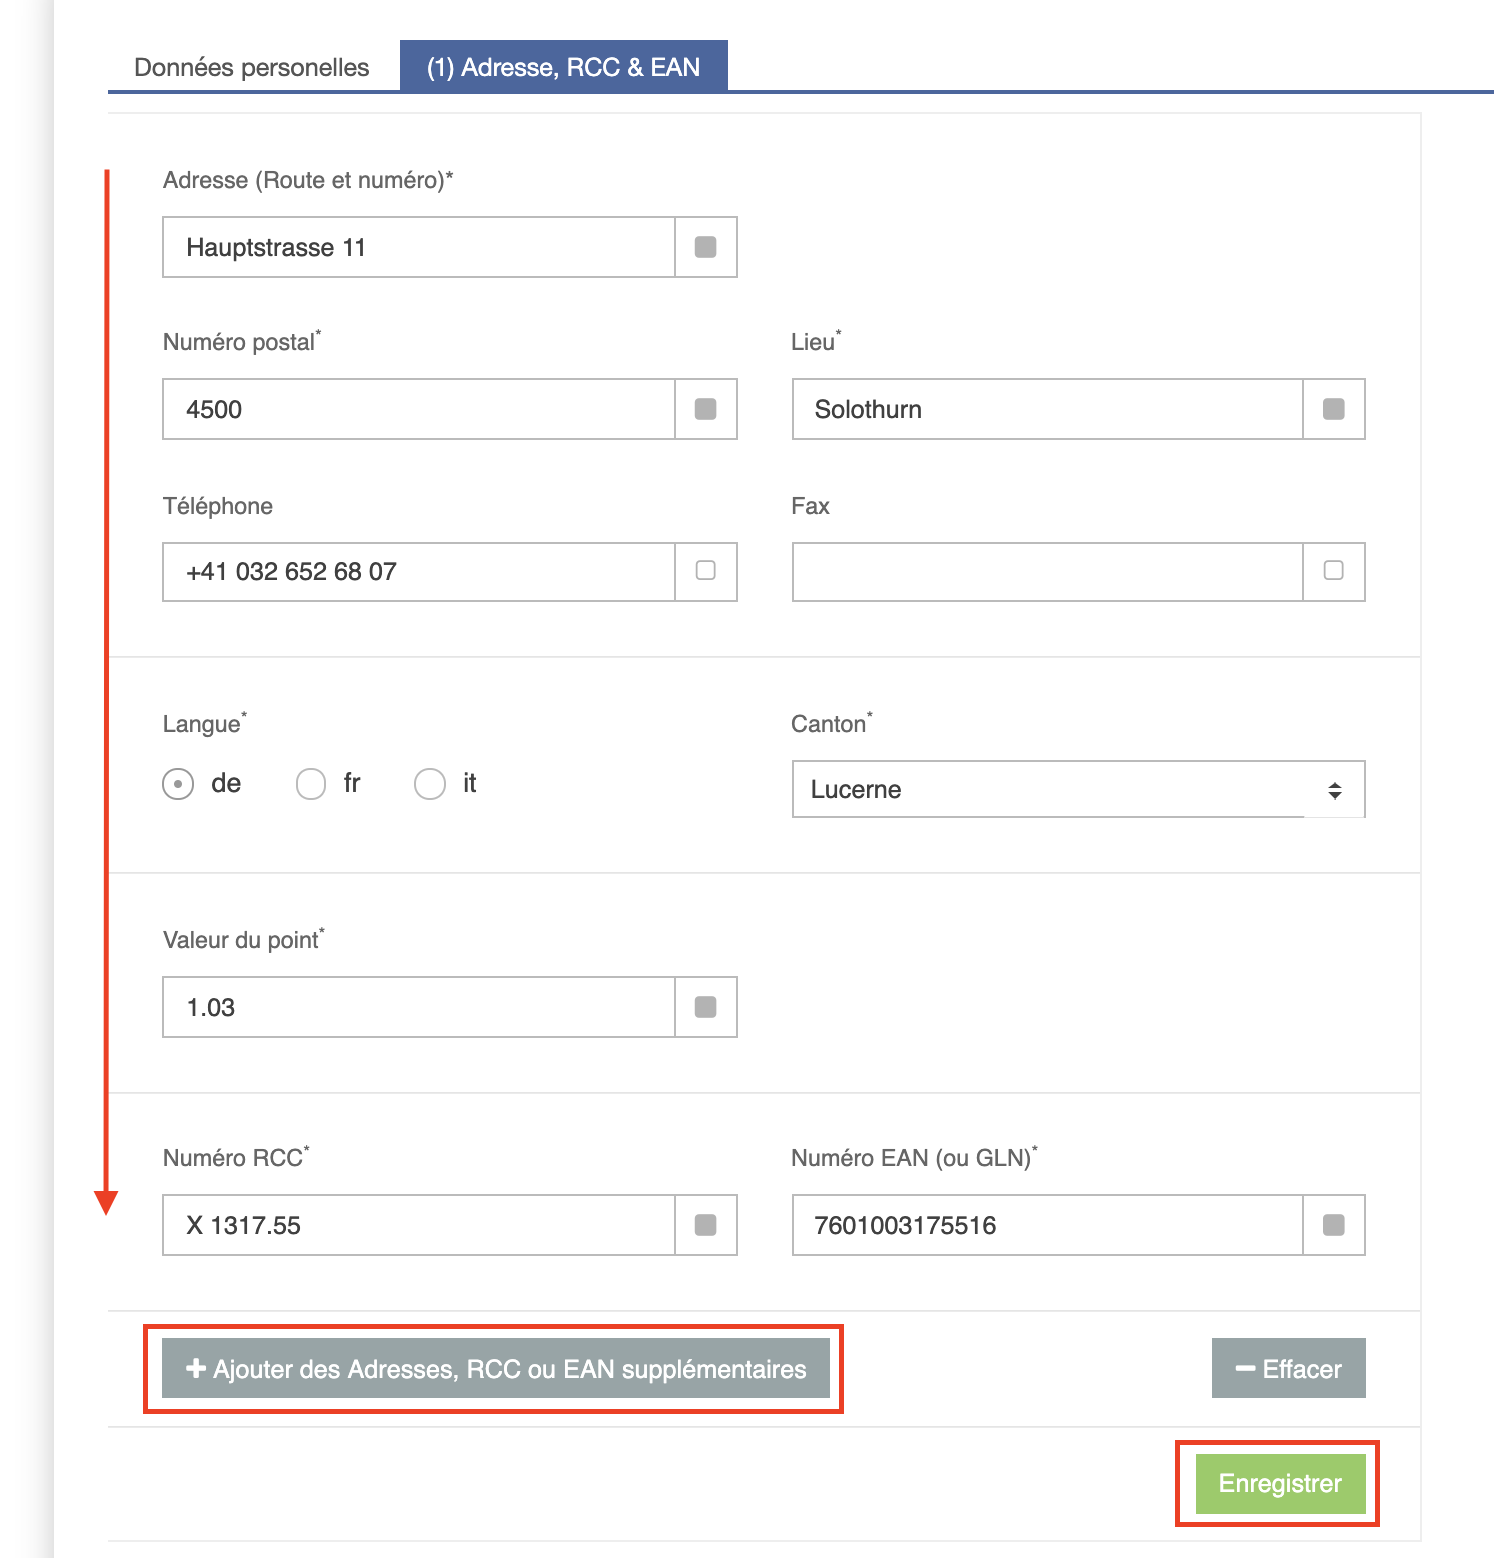The width and height of the screenshot is (1494, 1558).
Task: Open the Canton dropdown showing Lucerne
Action: (1078, 789)
